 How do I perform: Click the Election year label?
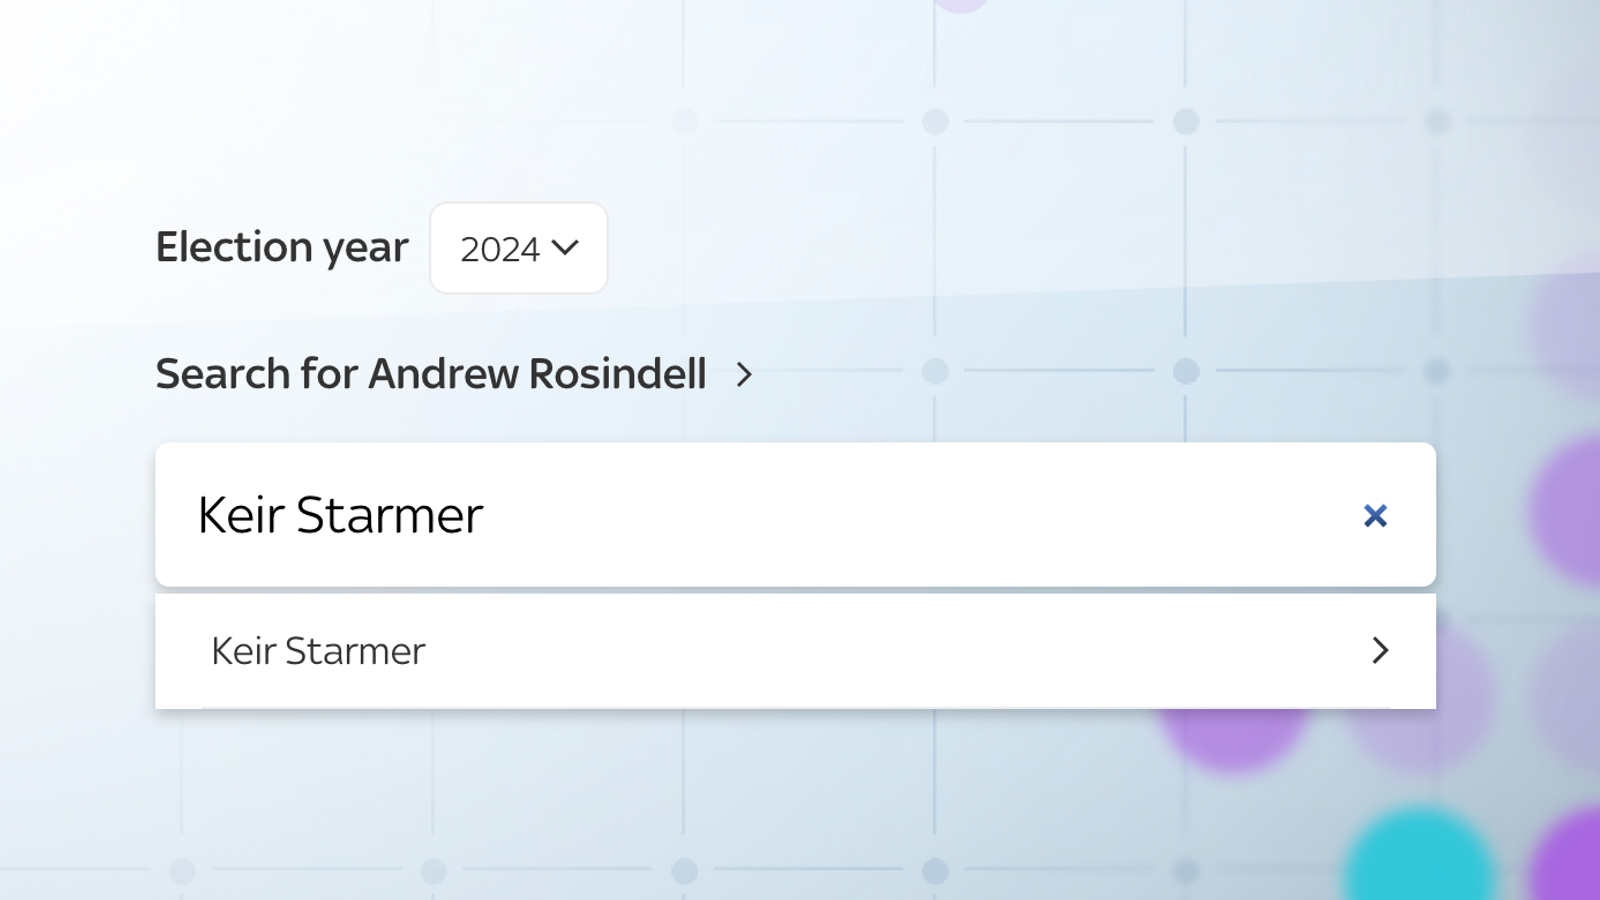(x=282, y=247)
